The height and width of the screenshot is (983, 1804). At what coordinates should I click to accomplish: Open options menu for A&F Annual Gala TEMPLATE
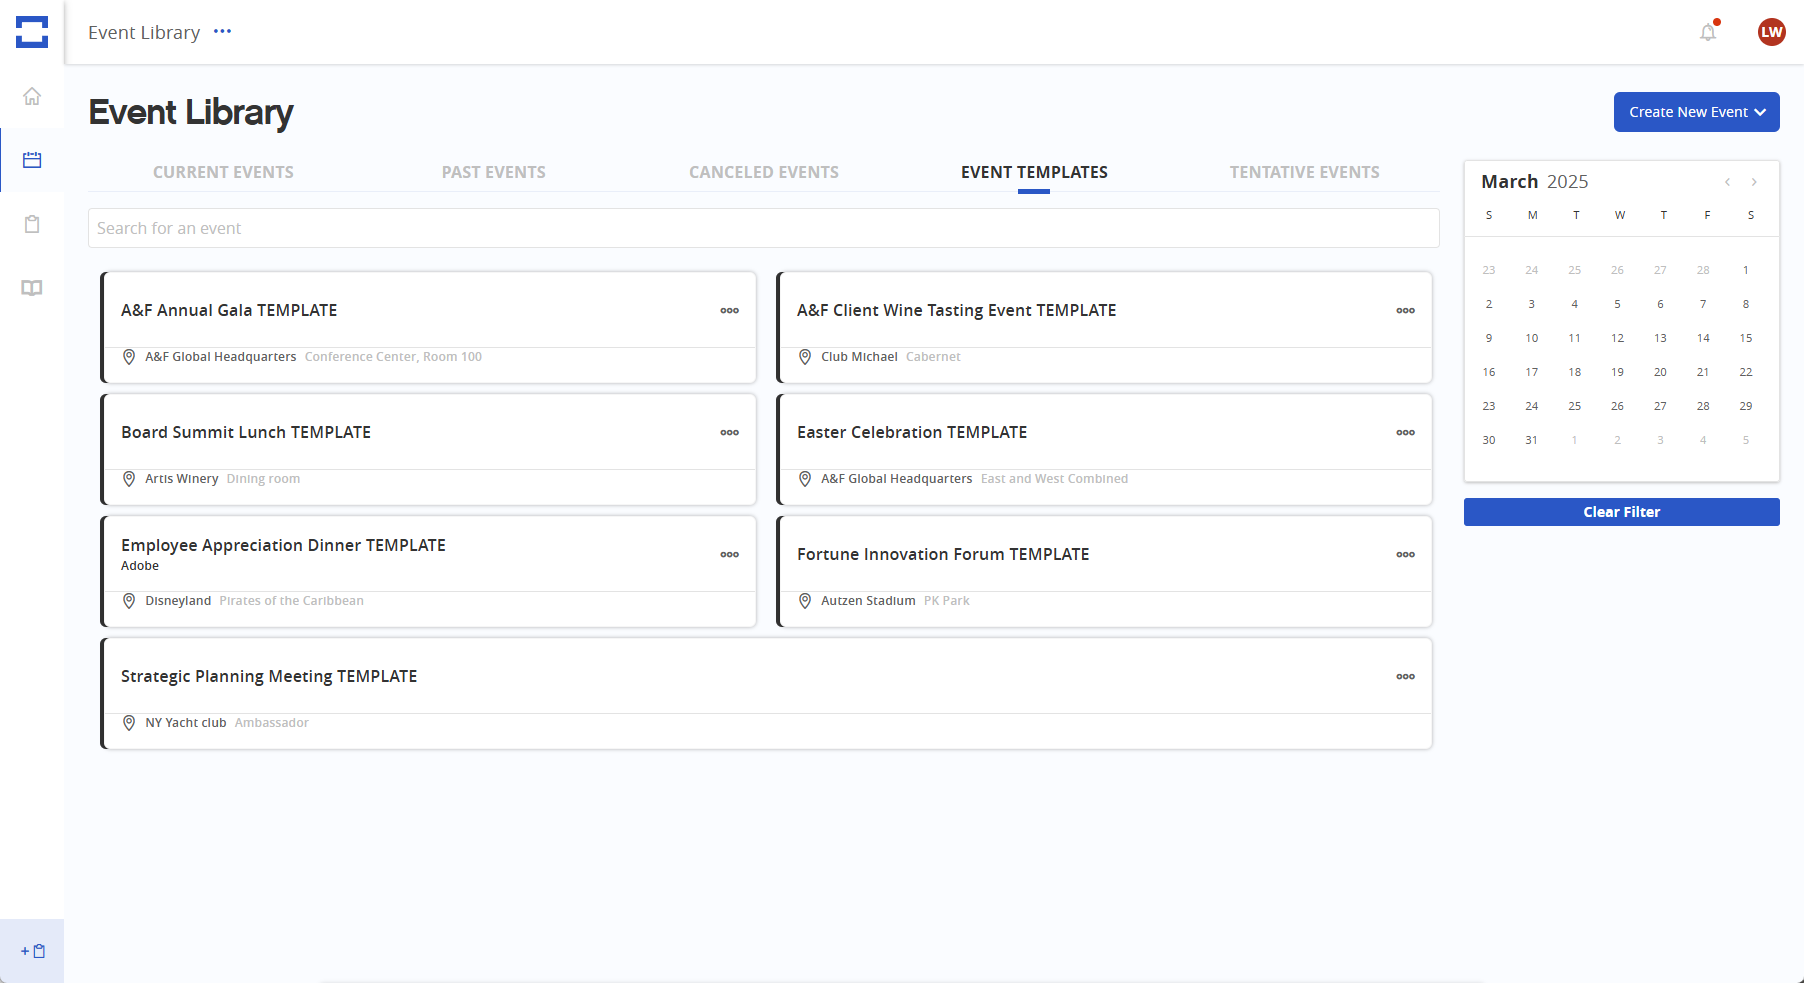point(730,311)
